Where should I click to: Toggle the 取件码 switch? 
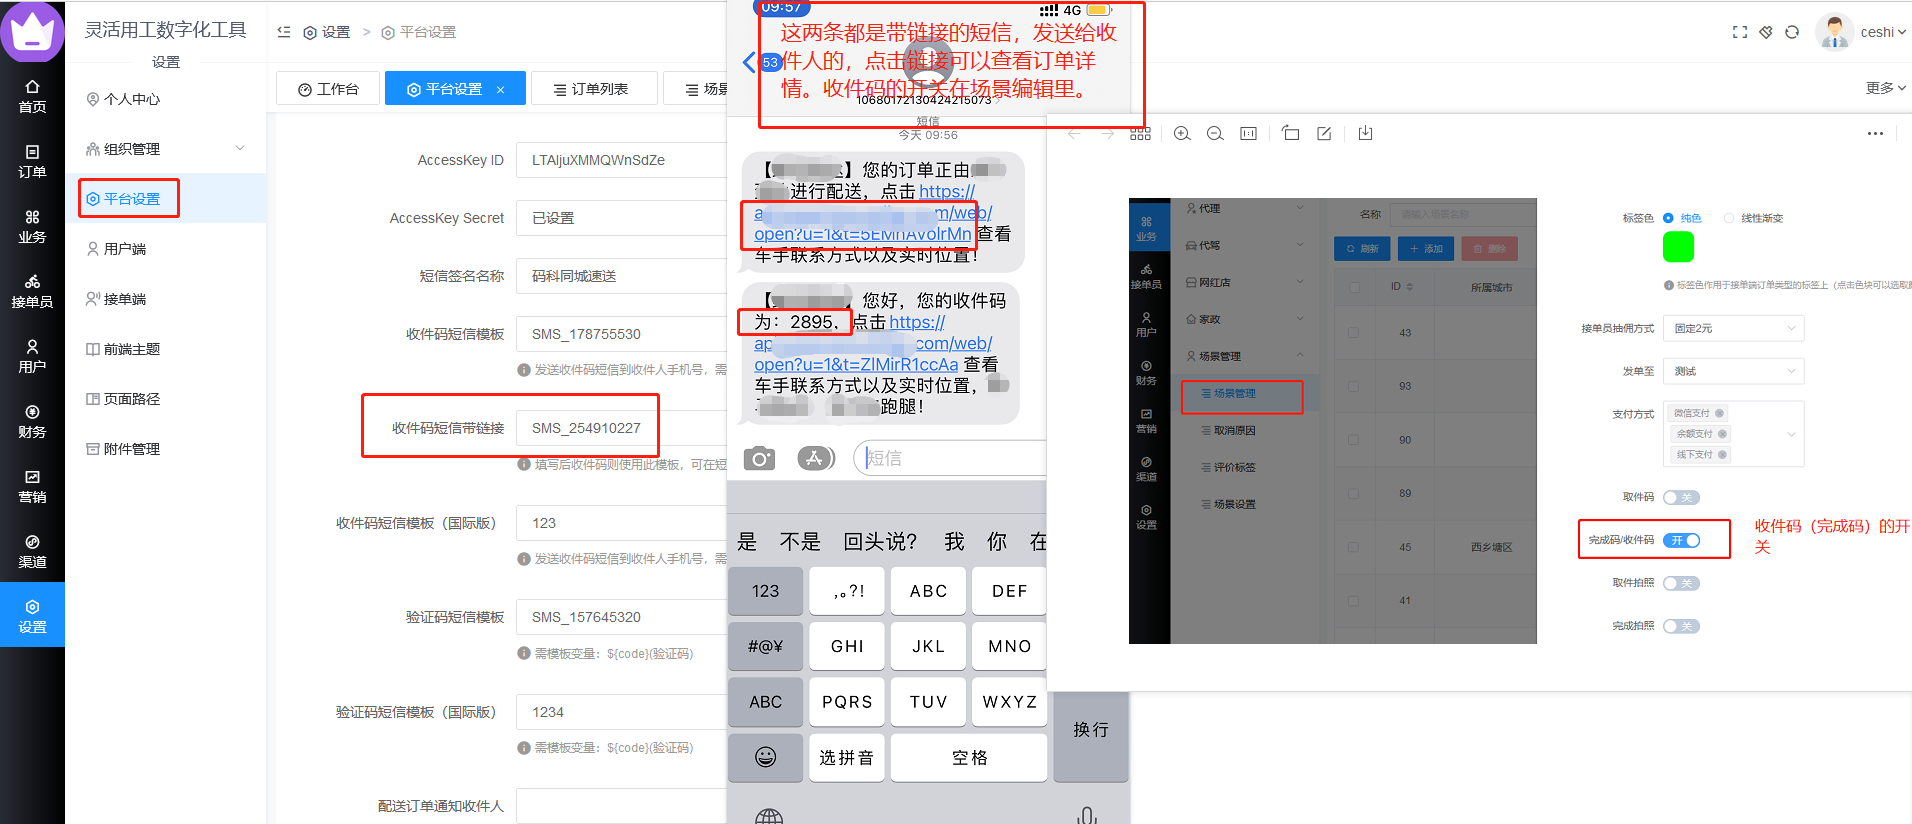[x=1682, y=497]
